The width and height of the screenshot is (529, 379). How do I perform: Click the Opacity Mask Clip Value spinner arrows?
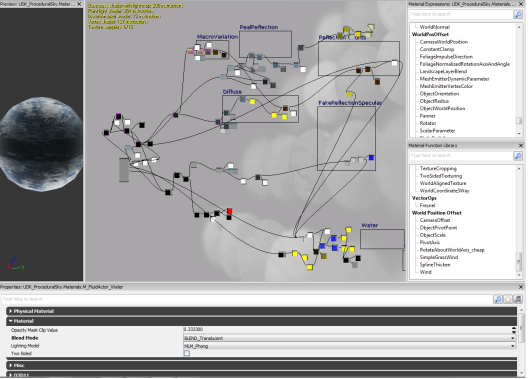(514, 330)
